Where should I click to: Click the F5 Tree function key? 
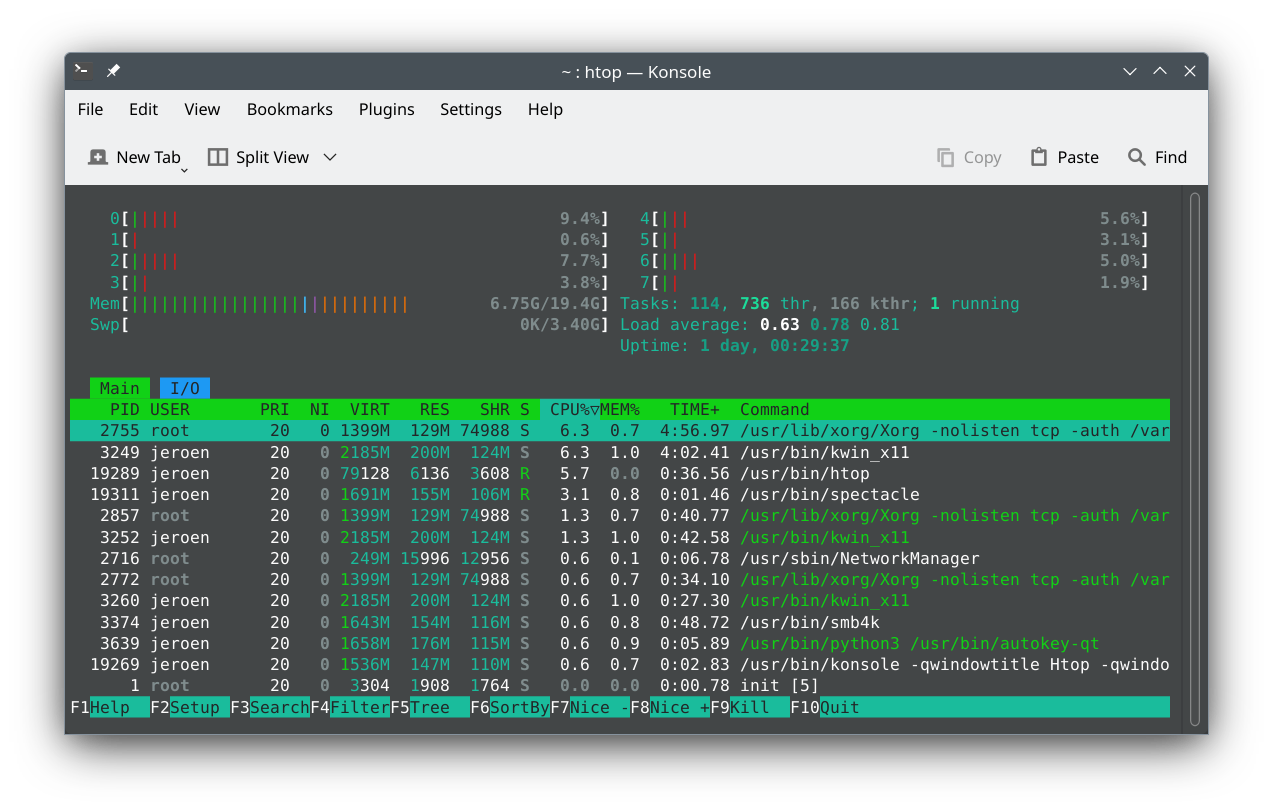coord(430,707)
